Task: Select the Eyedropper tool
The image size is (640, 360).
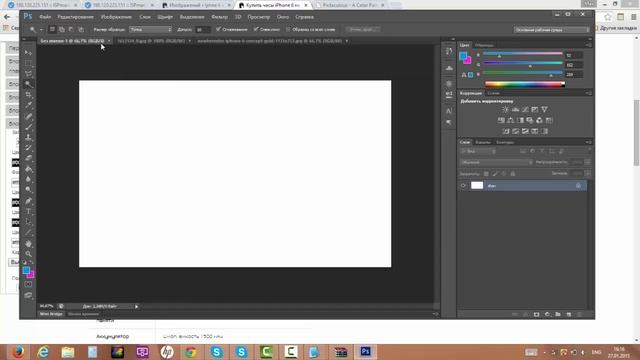Action: 28,105
